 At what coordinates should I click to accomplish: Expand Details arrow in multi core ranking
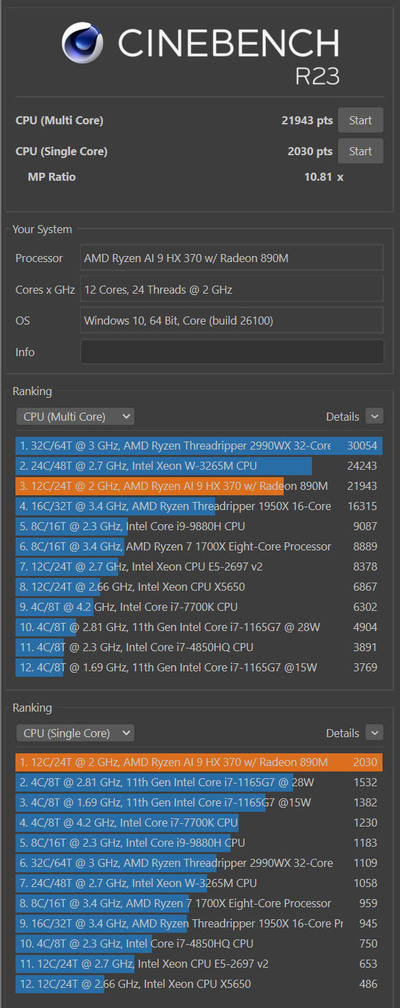point(374,417)
